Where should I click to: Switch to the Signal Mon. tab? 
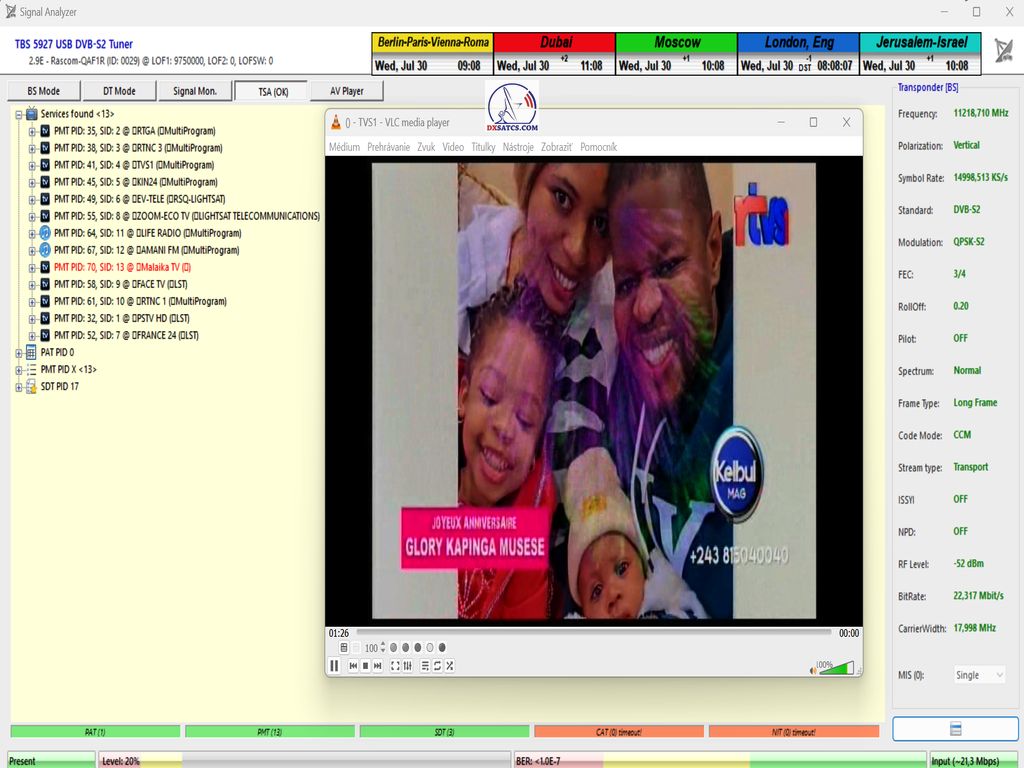coord(194,91)
